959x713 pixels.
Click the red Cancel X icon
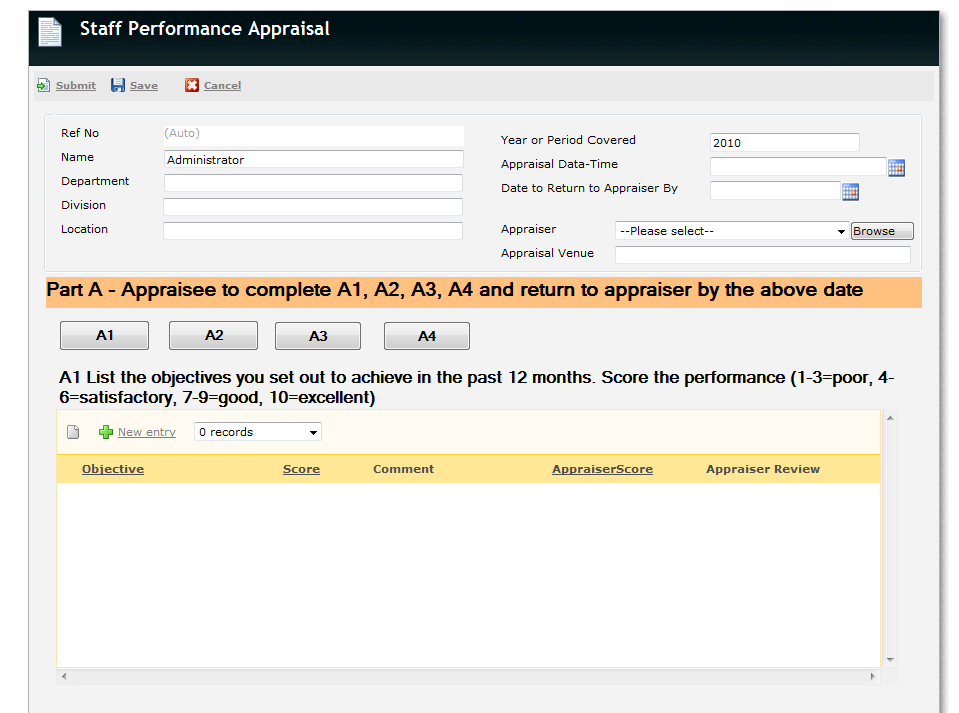[x=192, y=85]
